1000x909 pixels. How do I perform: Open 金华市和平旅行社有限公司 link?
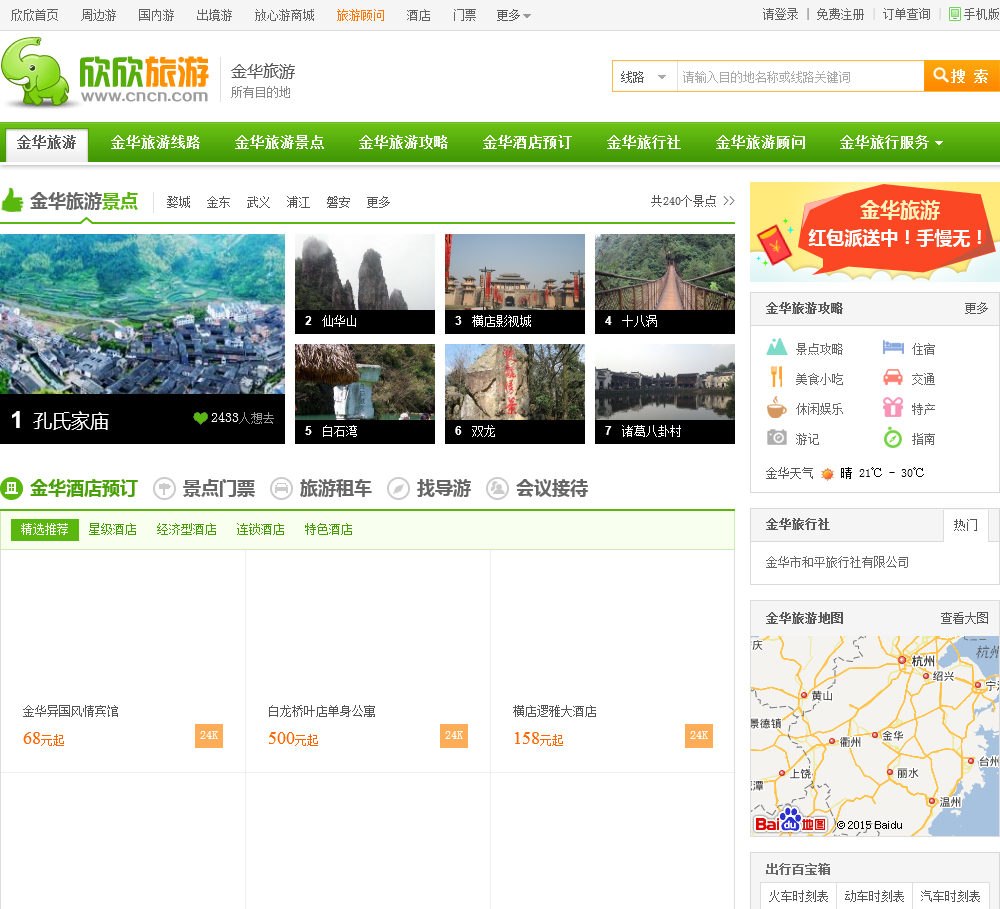(837, 562)
